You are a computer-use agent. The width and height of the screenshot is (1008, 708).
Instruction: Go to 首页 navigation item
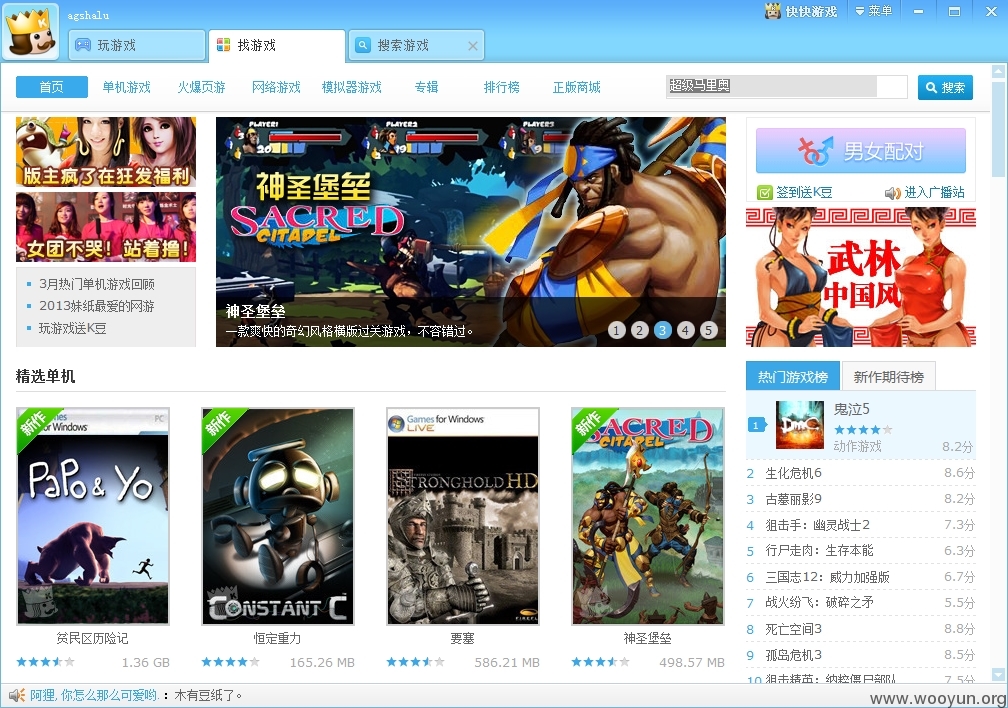pyautogui.click(x=51, y=87)
